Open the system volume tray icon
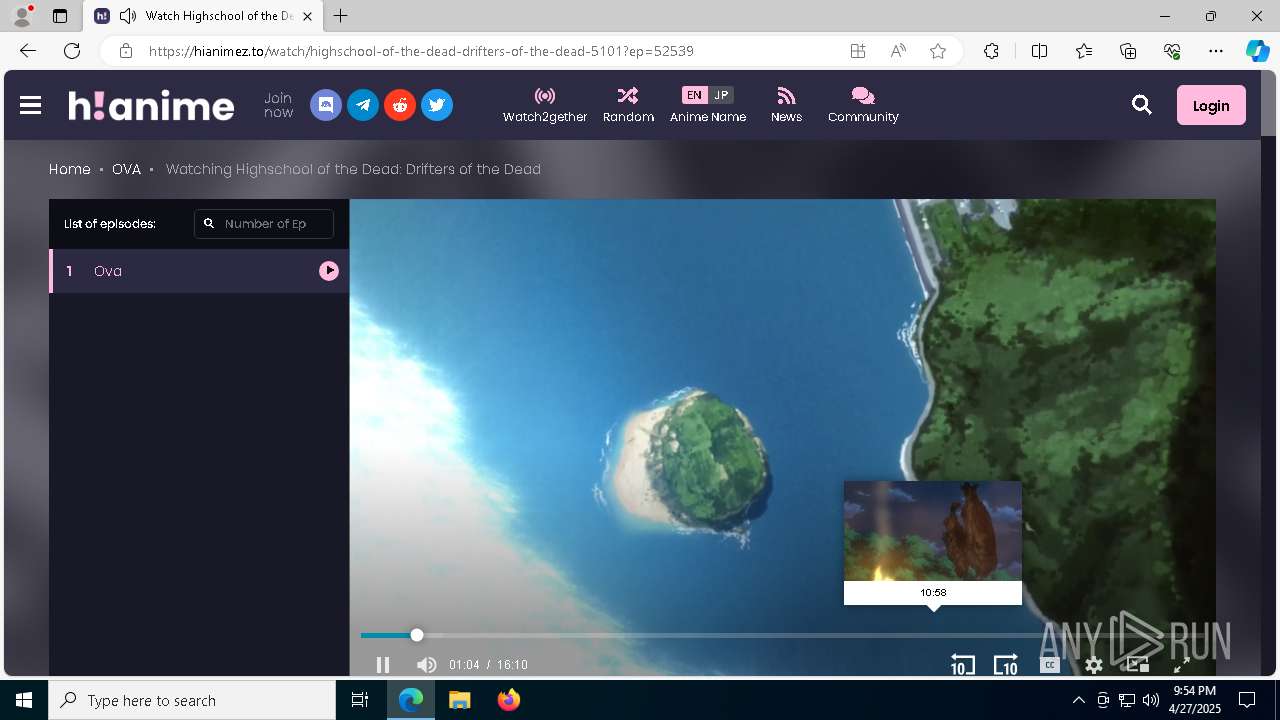The image size is (1280, 720). [1151, 700]
